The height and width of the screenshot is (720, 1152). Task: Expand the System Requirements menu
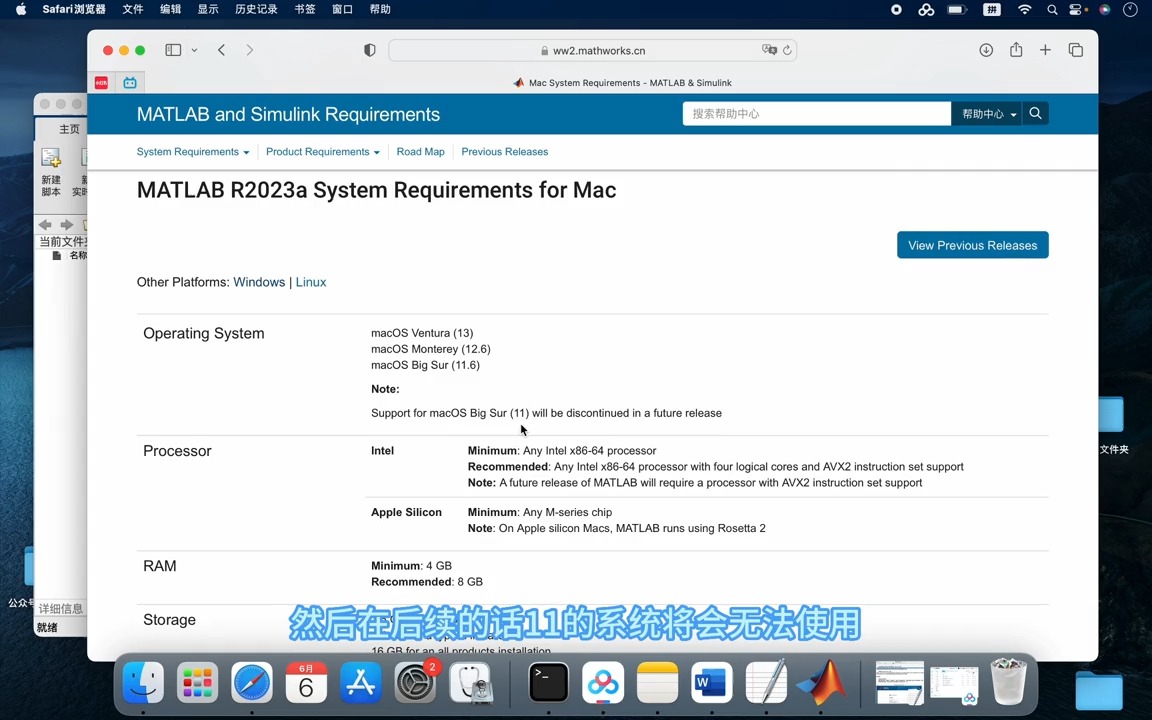(192, 152)
